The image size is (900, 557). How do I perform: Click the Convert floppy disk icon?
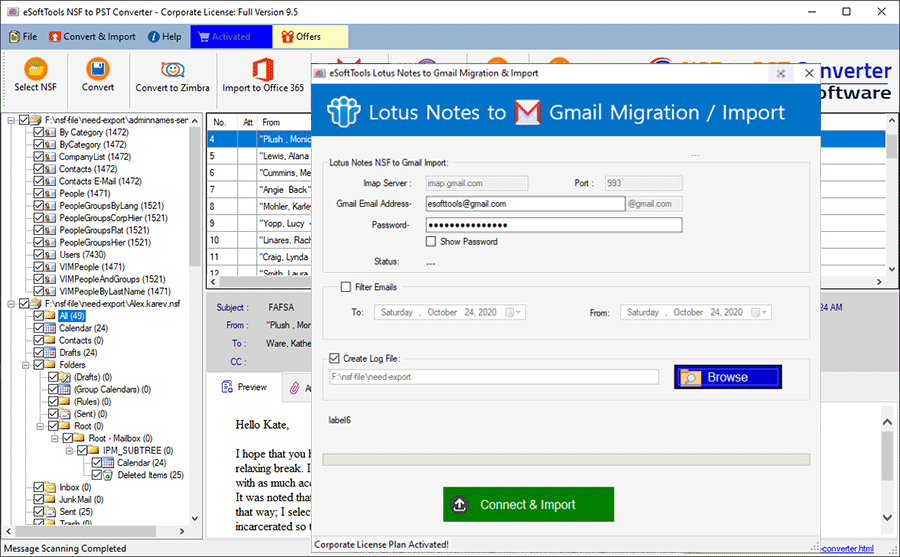pyautogui.click(x=98, y=69)
